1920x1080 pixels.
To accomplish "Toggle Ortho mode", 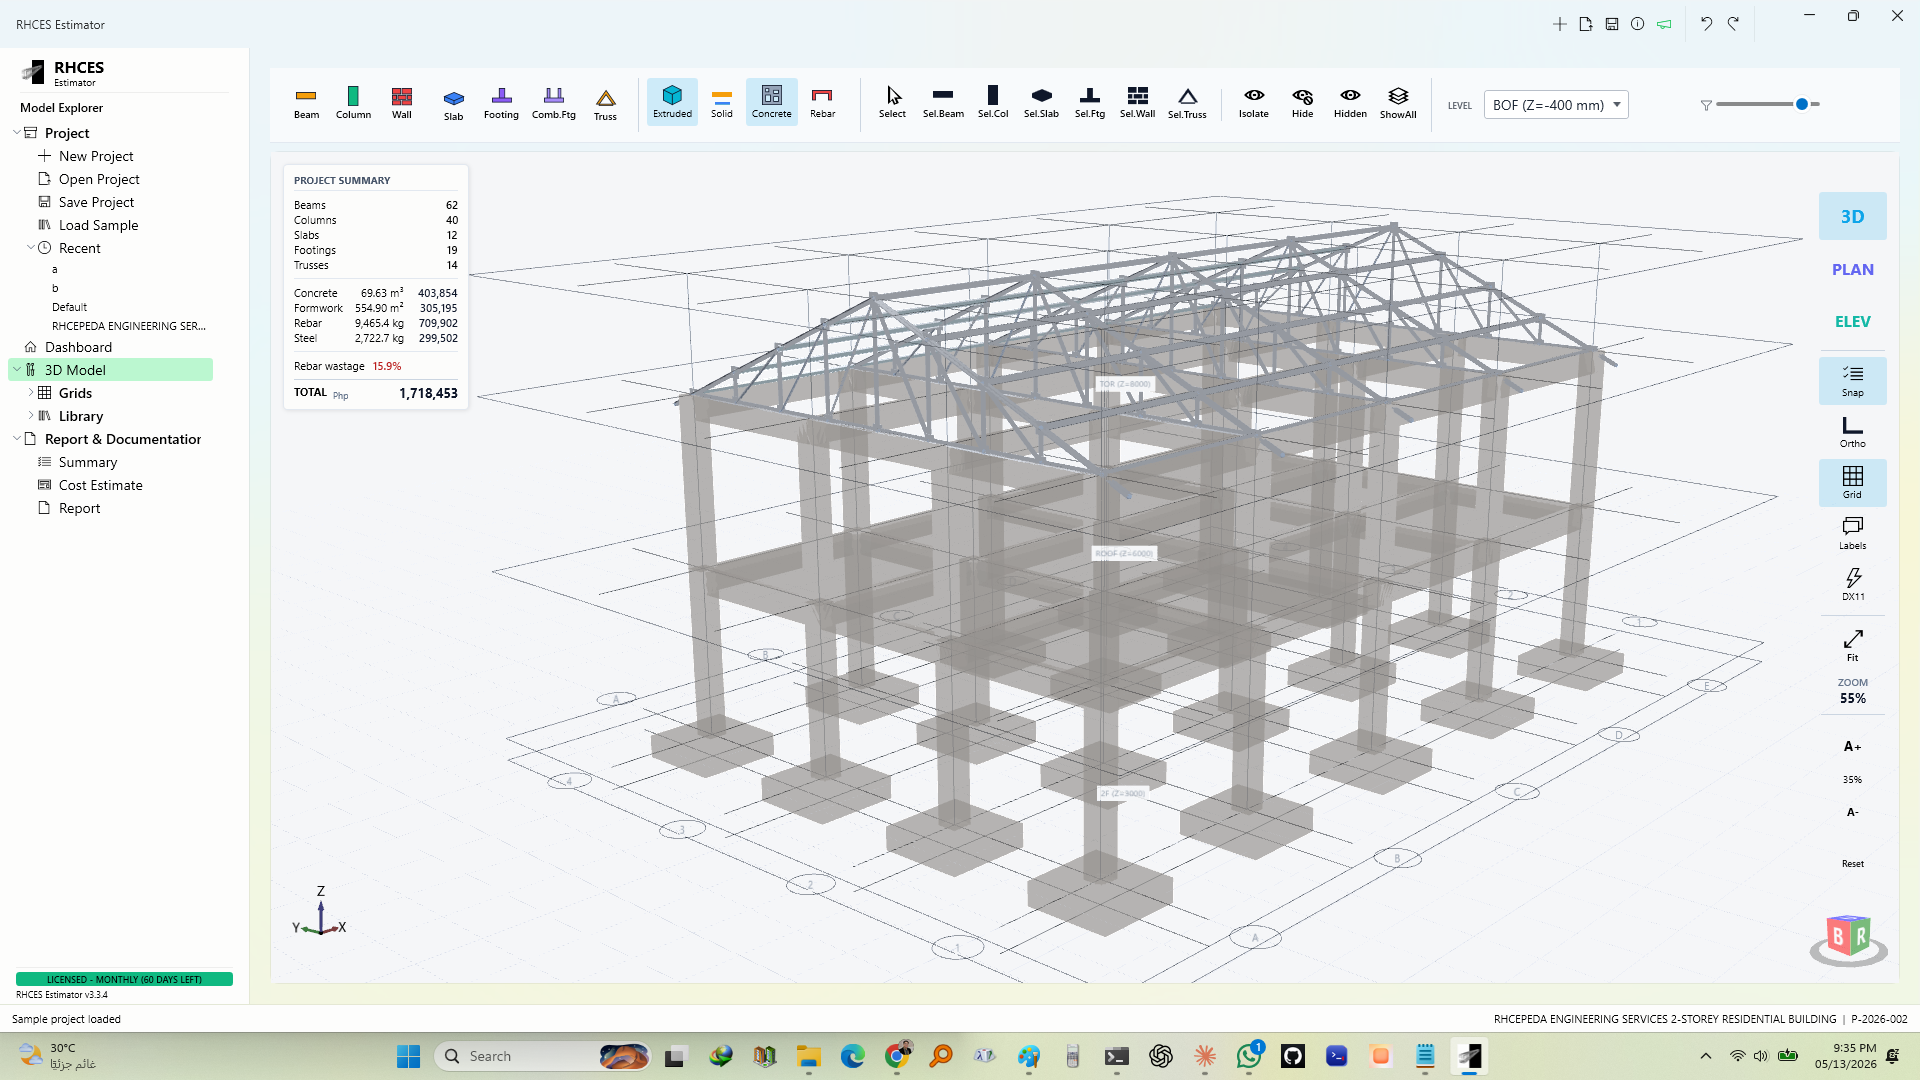I will [1852, 432].
